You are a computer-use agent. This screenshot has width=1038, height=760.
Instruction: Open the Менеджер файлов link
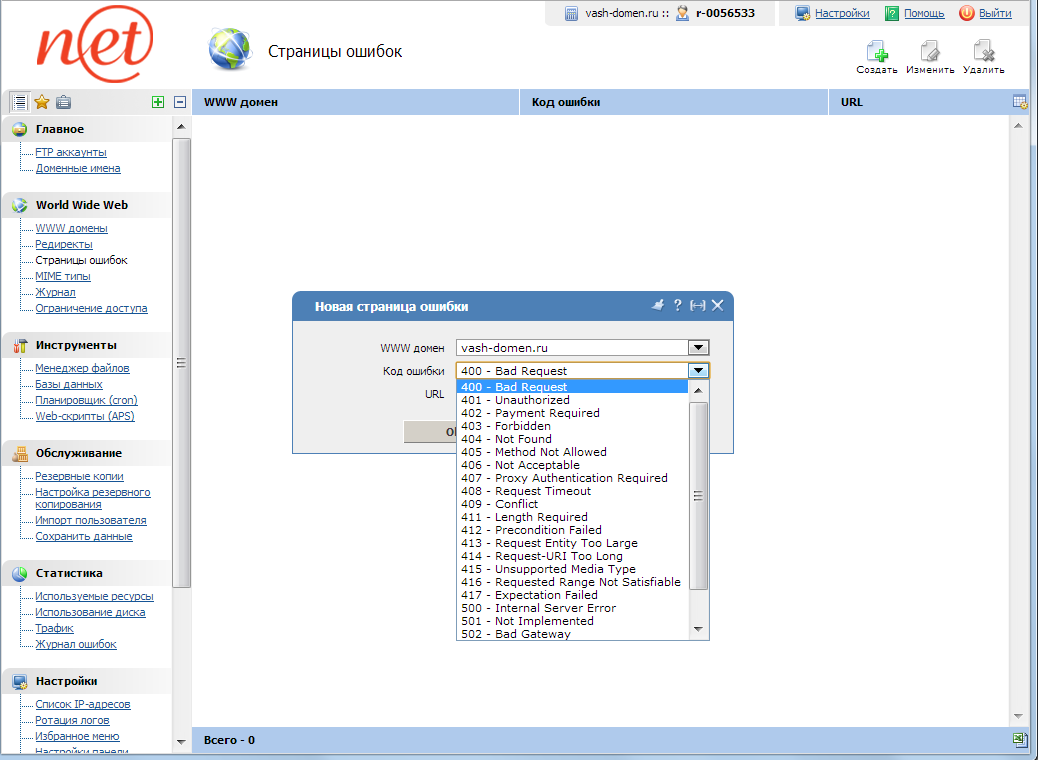[x=82, y=368]
